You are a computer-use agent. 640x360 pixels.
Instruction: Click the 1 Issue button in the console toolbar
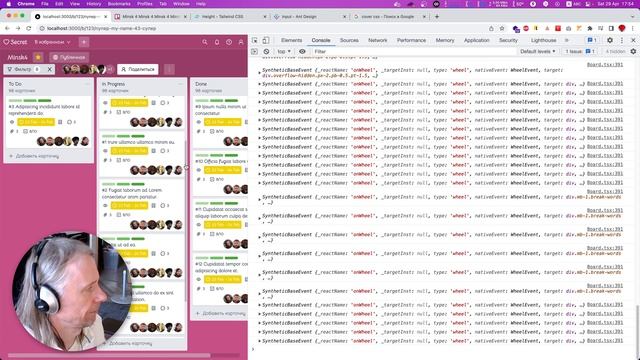(580, 51)
